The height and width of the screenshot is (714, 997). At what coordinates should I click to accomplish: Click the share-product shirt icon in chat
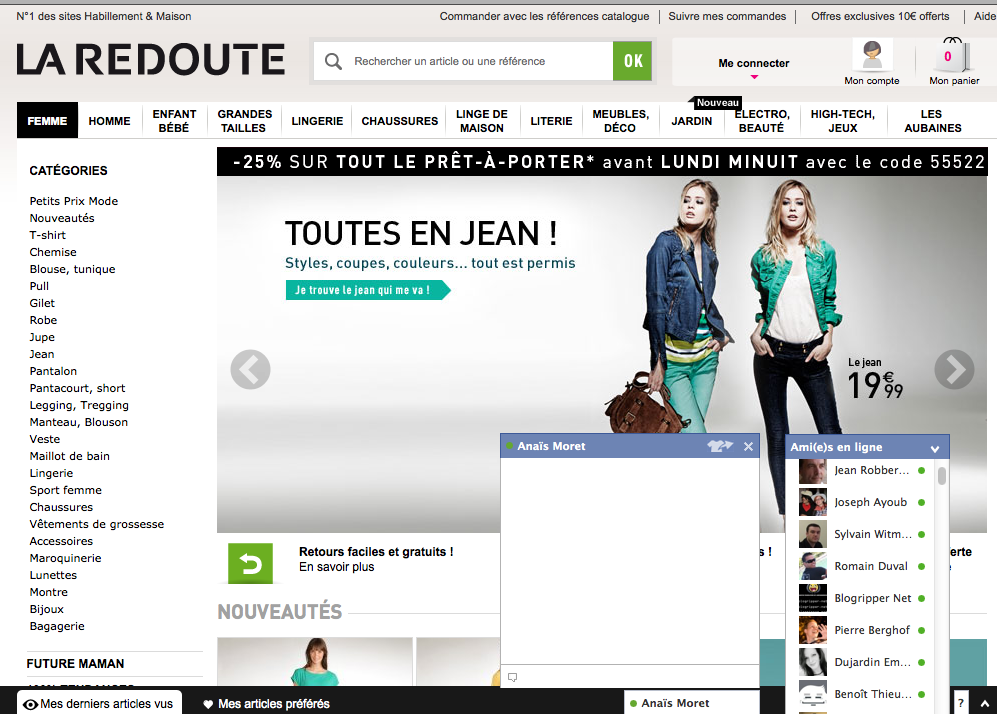720,446
